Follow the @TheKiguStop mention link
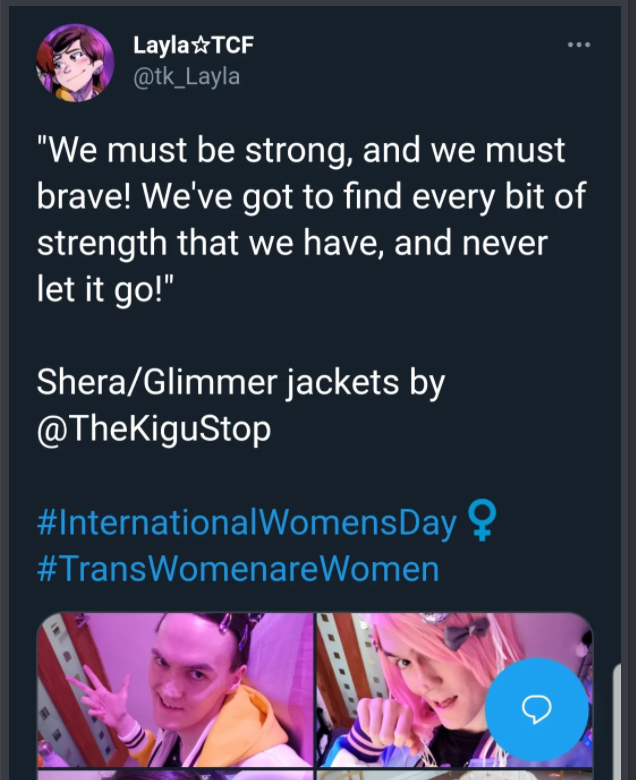This screenshot has height=780, width=636. pyautogui.click(x=154, y=429)
